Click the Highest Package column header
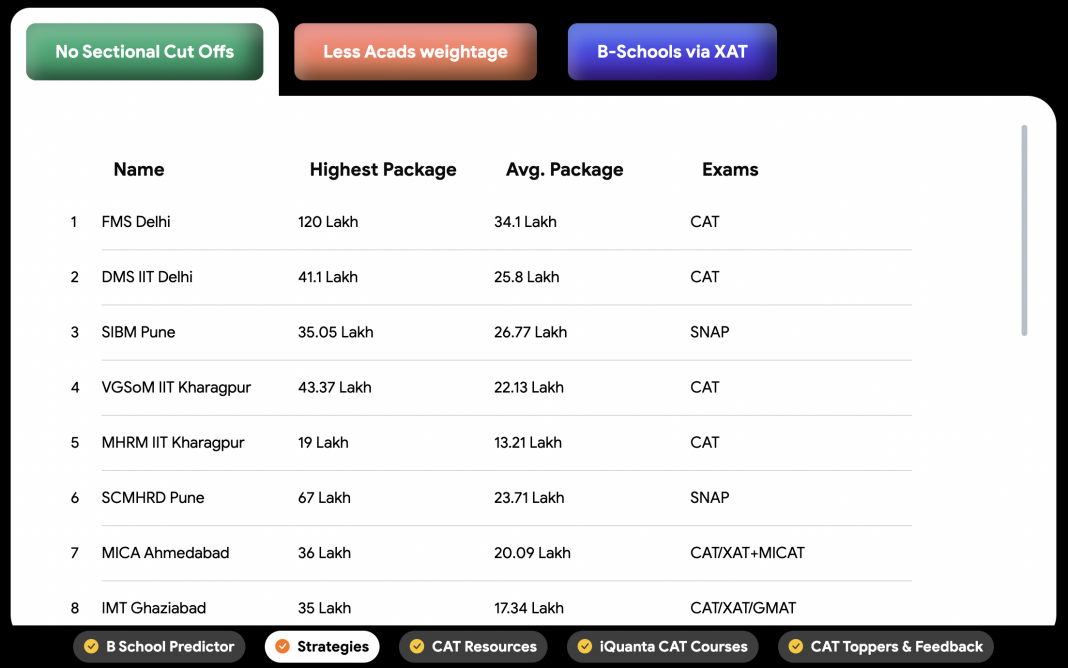Screen dimensions: 1068x668 [383, 169]
